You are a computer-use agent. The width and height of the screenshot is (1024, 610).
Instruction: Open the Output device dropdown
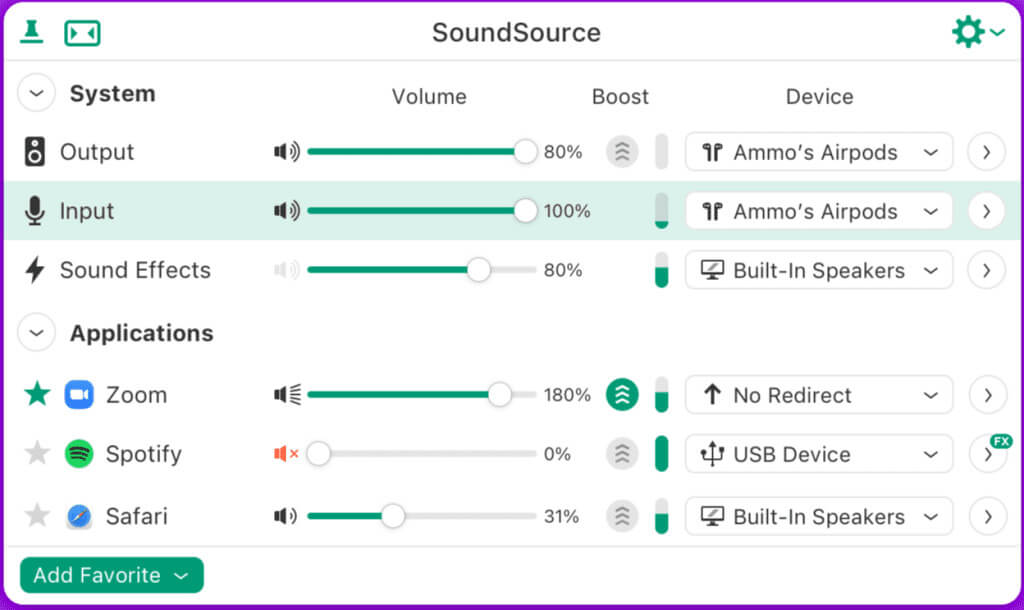click(819, 152)
